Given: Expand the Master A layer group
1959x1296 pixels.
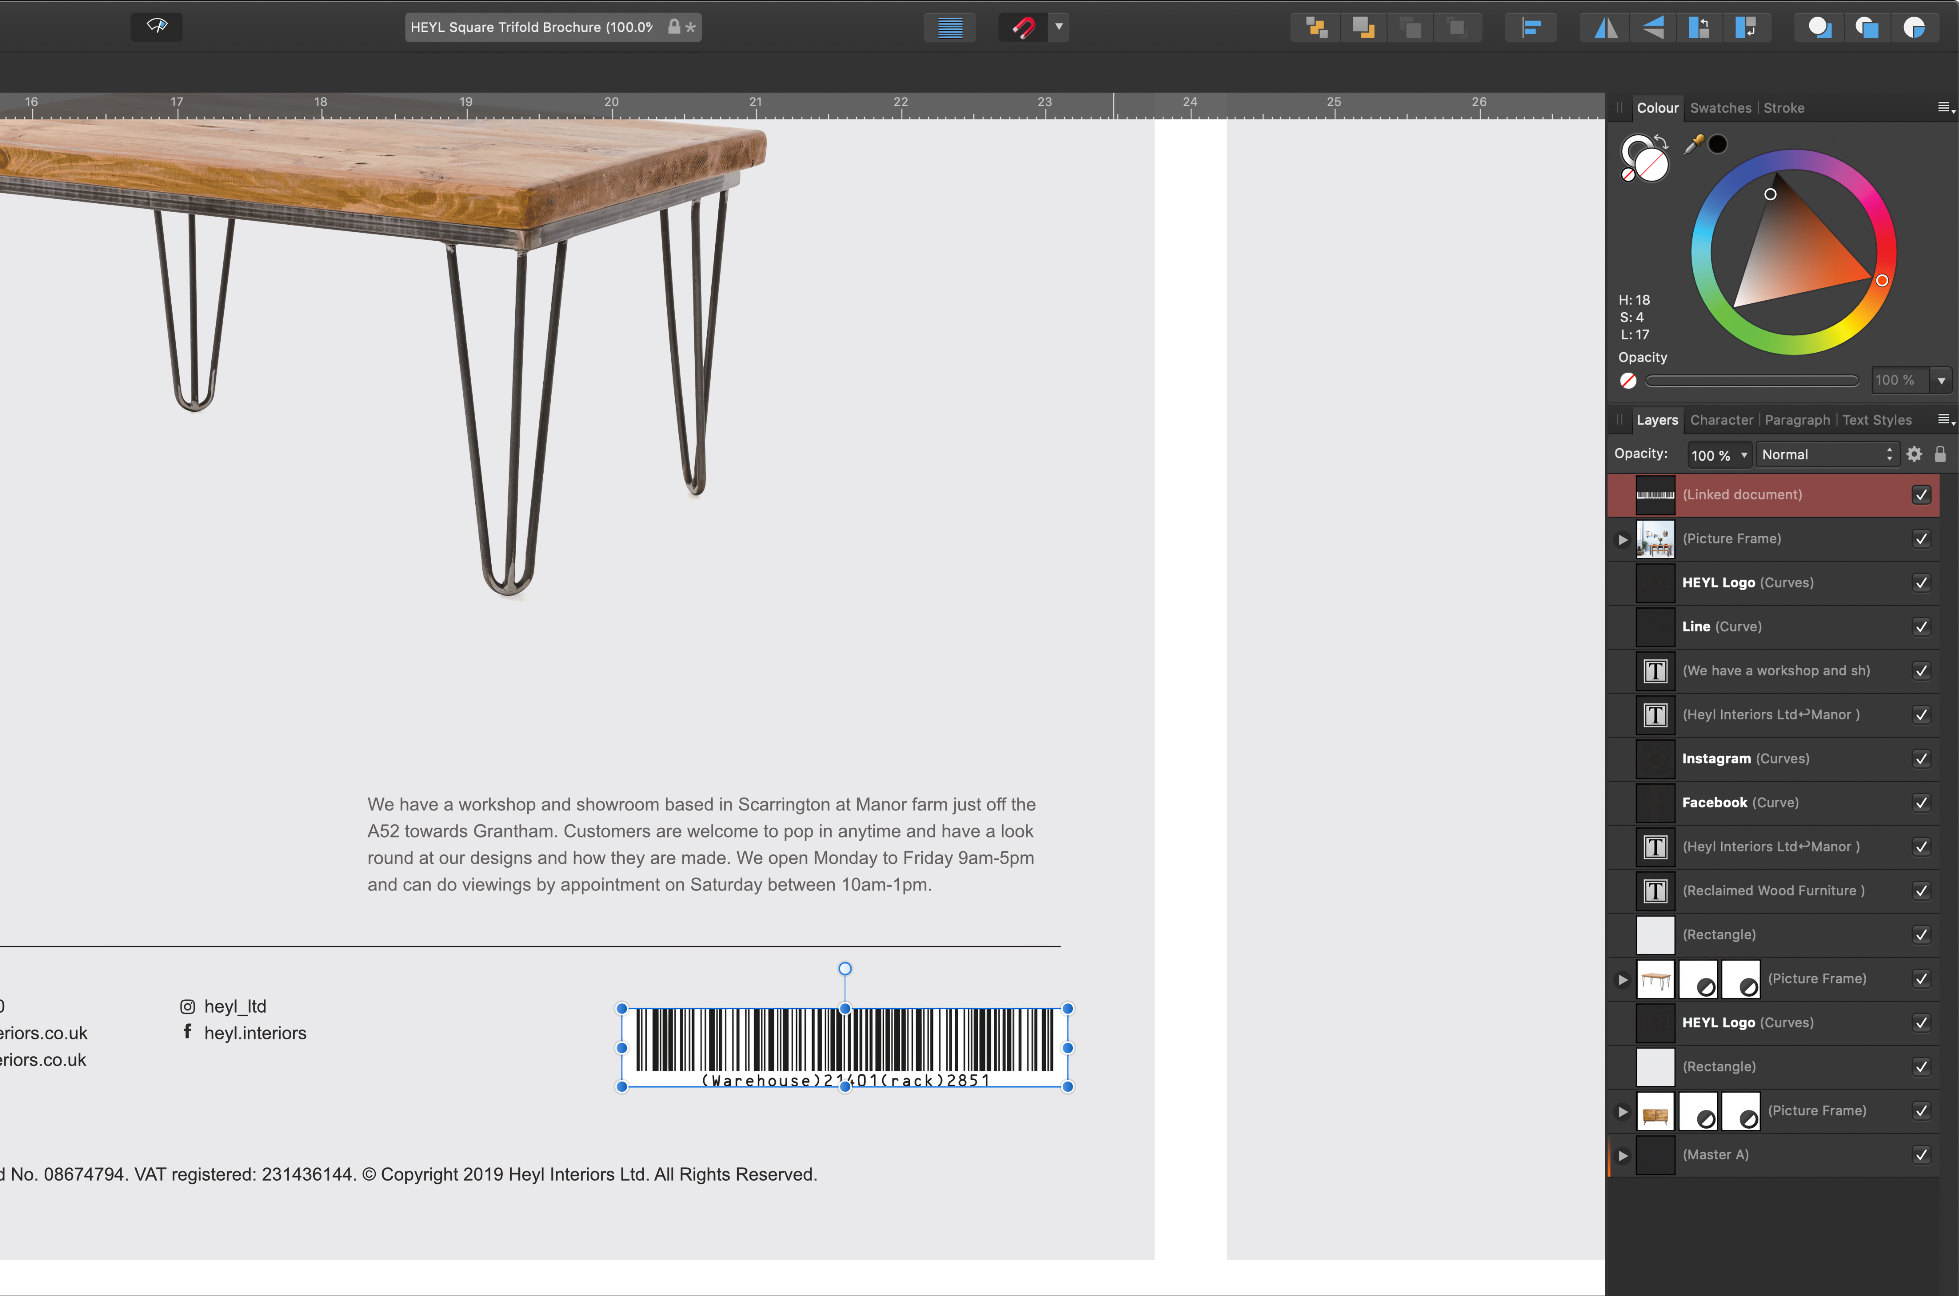Looking at the screenshot, I should click(1622, 1154).
